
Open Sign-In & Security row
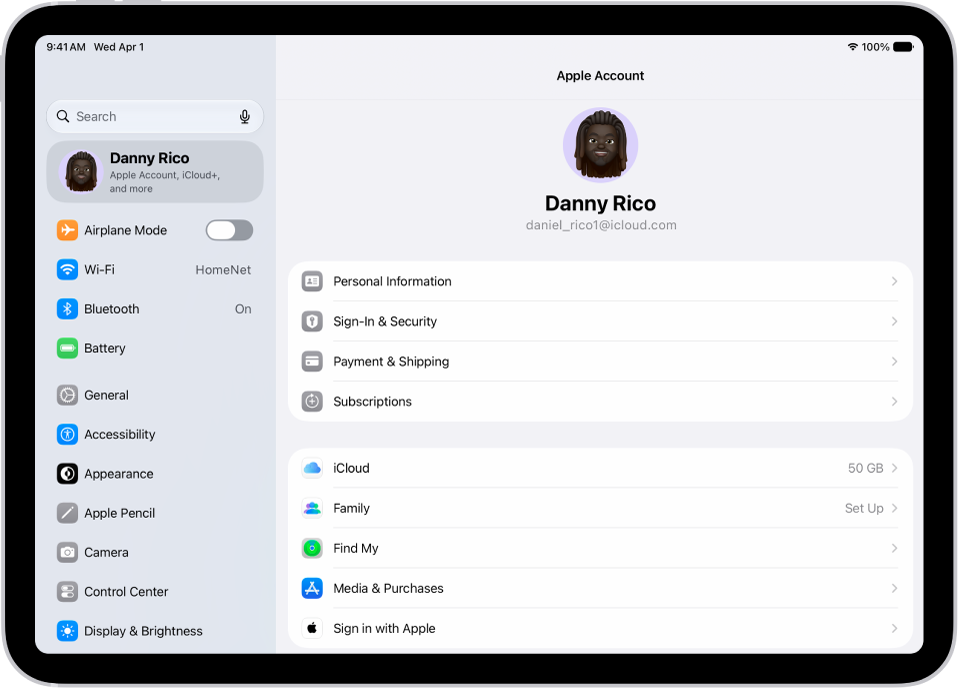coord(600,321)
